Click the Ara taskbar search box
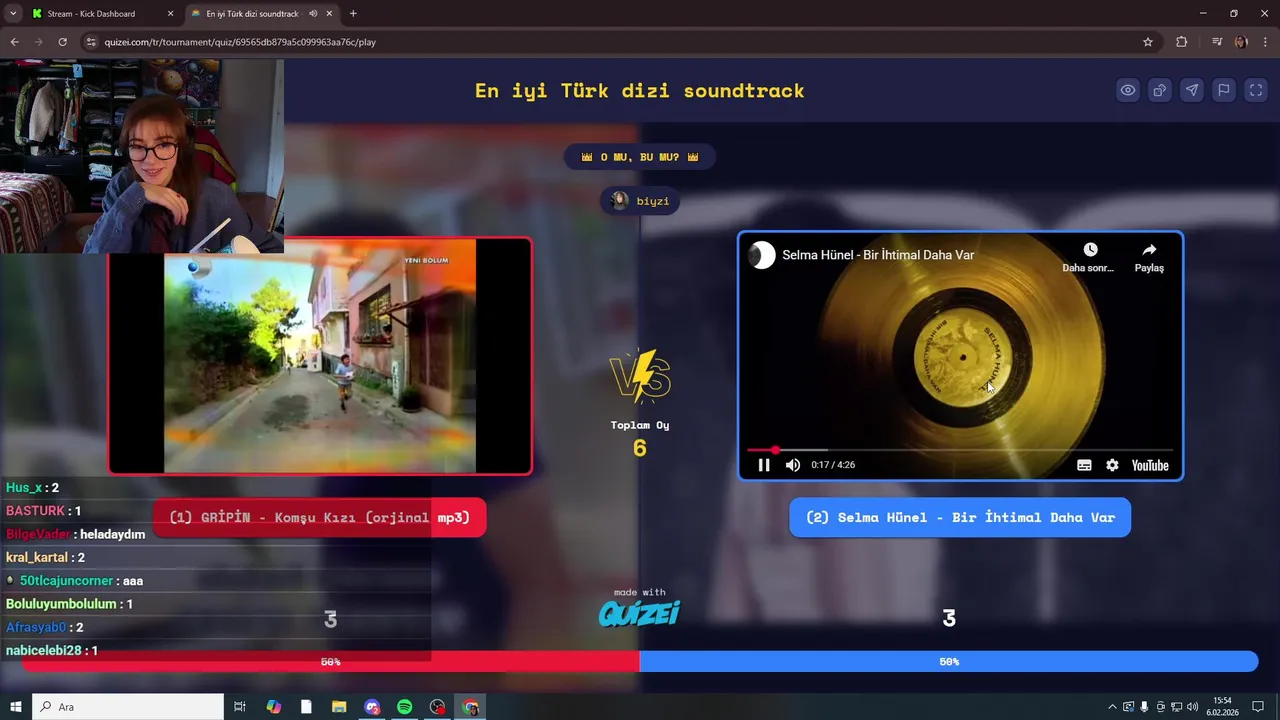This screenshot has width=1280, height=720. point(128,707)
